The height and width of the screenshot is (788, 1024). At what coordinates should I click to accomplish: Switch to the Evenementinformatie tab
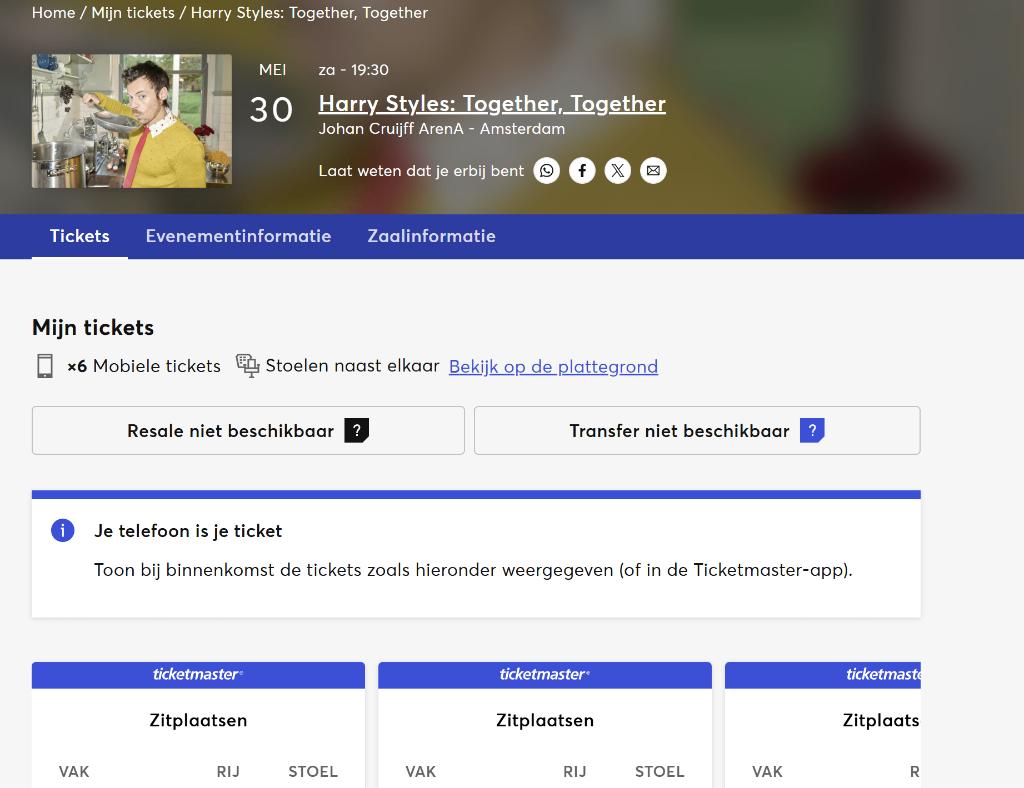238,236
